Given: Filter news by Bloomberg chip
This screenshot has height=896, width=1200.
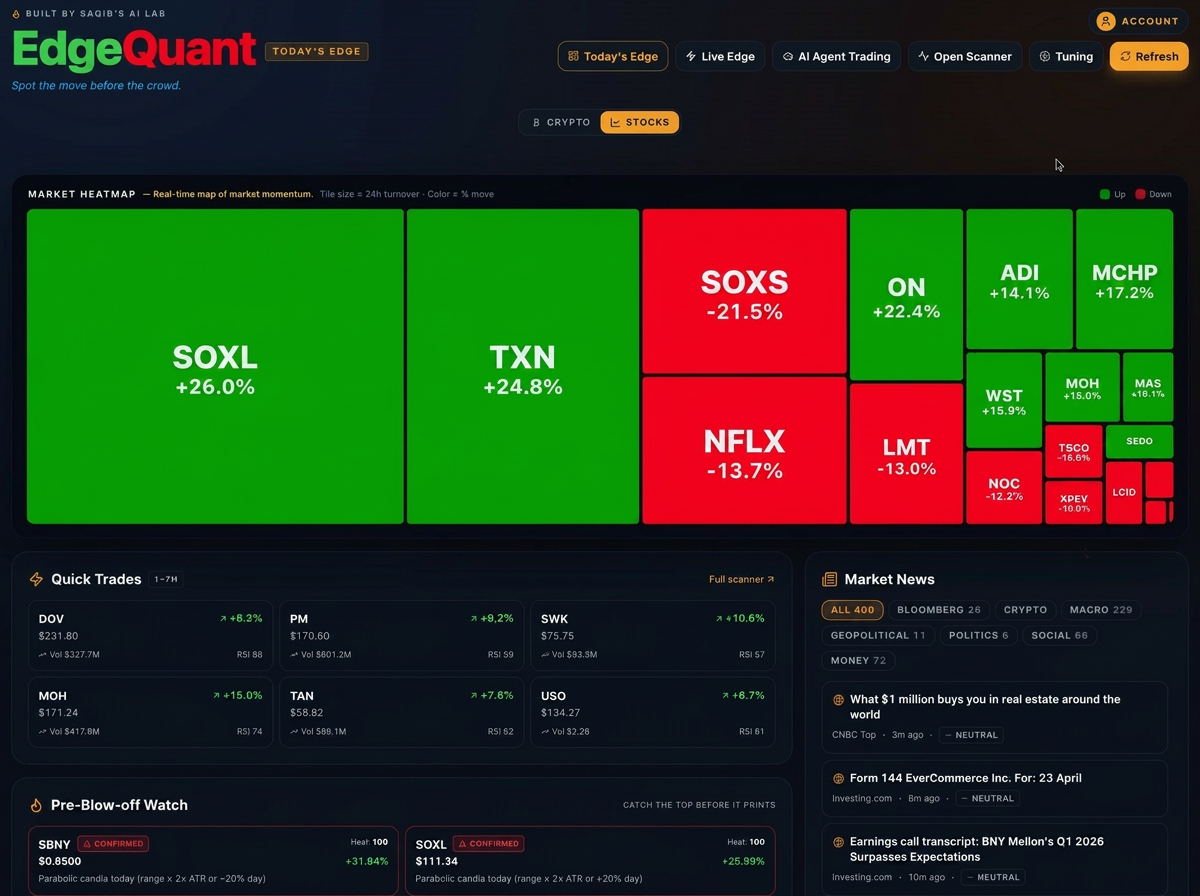Looking at the screenshot, I should (x=939, y=610).
